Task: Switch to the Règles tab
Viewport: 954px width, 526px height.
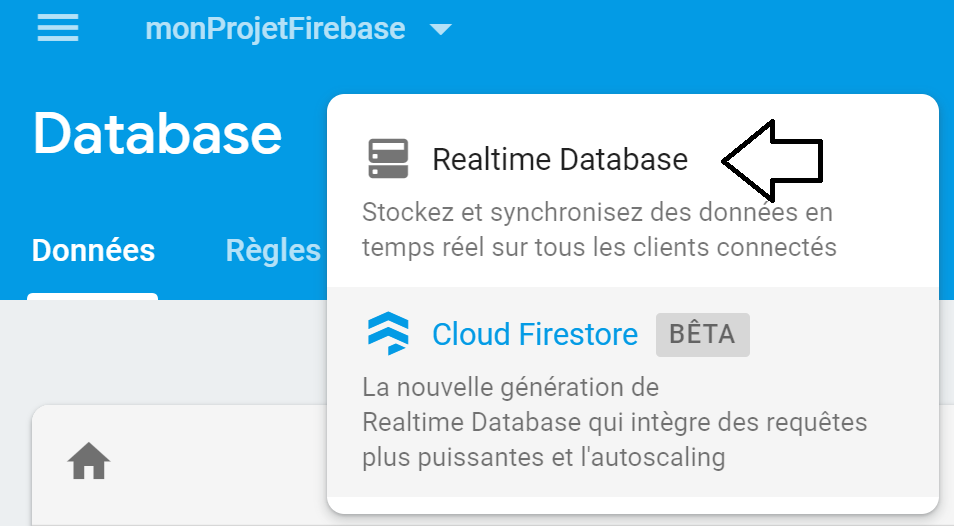Action: (273, 251)
